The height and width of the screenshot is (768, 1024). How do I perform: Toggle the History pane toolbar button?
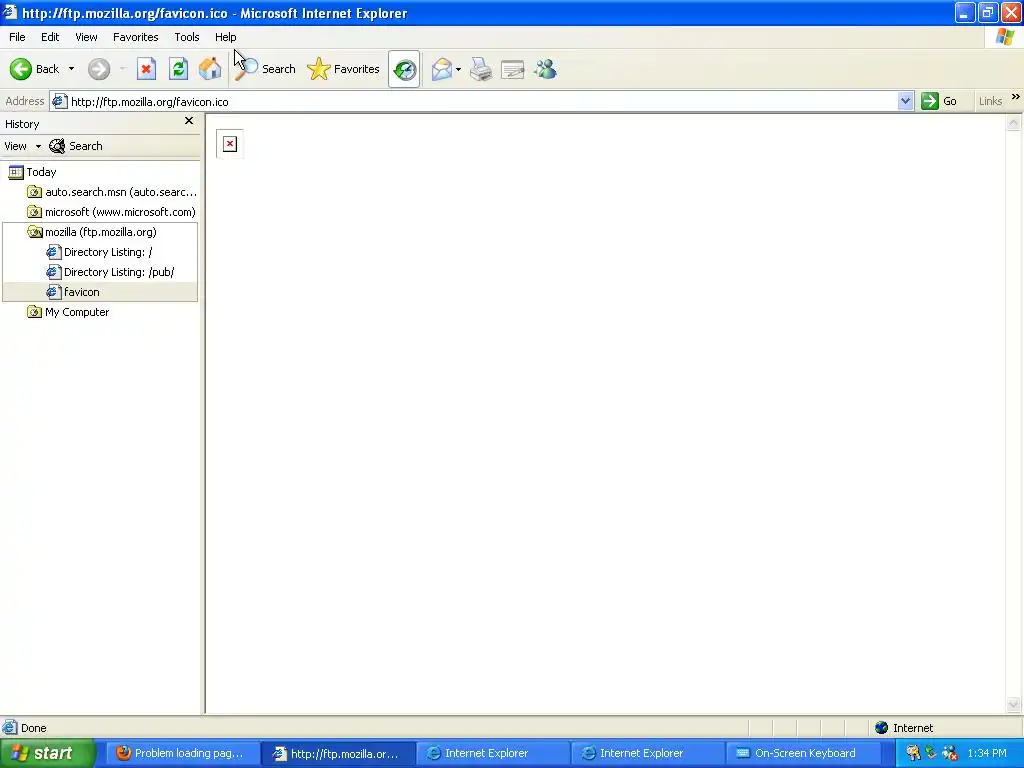click(404, 69)
